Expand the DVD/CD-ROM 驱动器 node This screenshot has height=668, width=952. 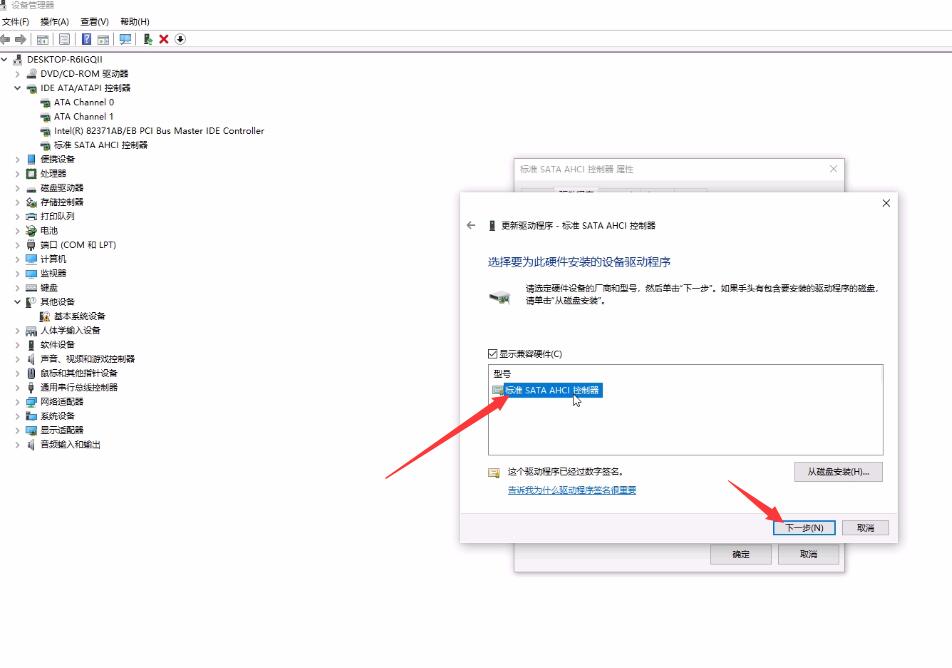pyautogui.click(x=18, y=74)
